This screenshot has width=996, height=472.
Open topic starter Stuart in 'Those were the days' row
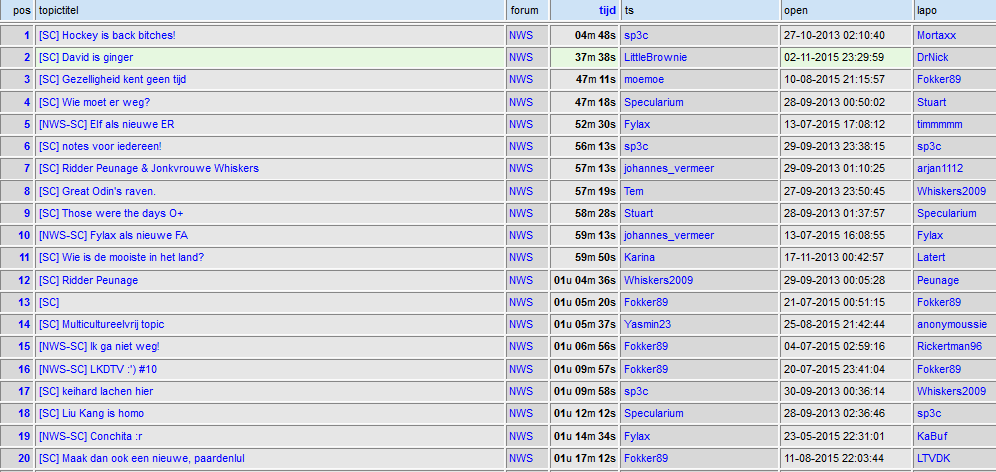(638, 213)
